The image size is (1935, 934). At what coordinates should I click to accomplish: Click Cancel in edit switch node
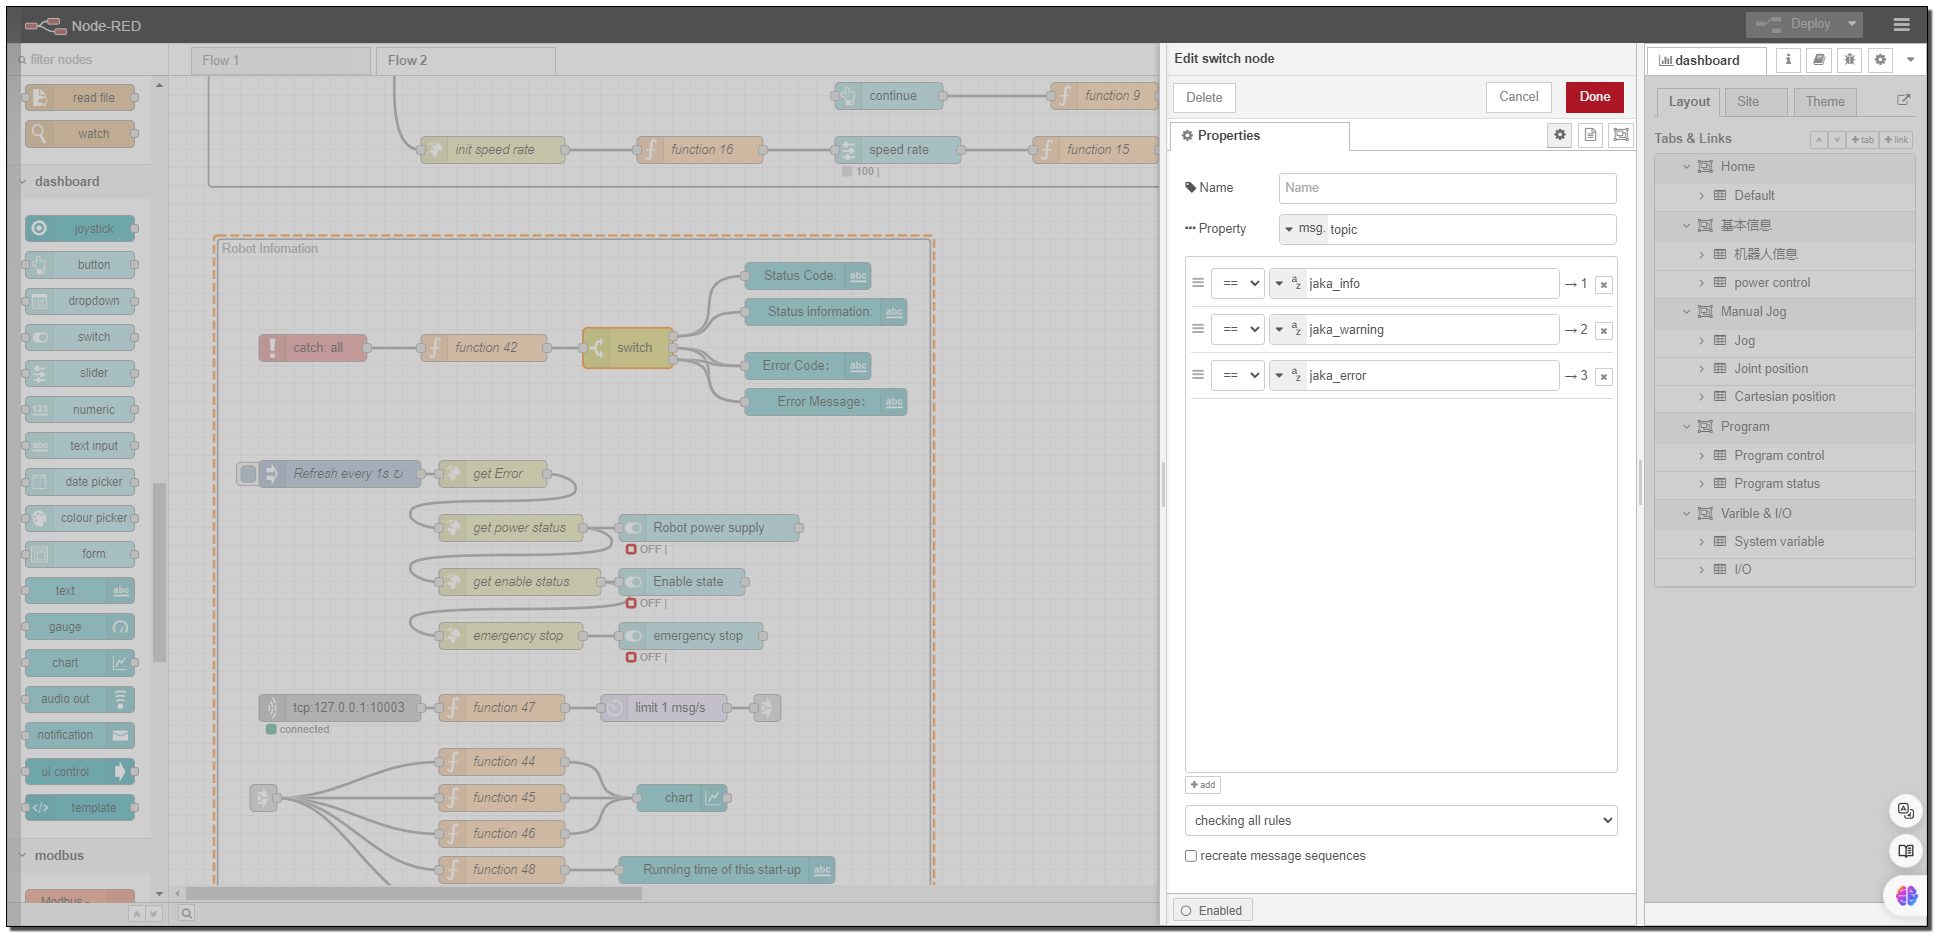[x=1519, y=97]
